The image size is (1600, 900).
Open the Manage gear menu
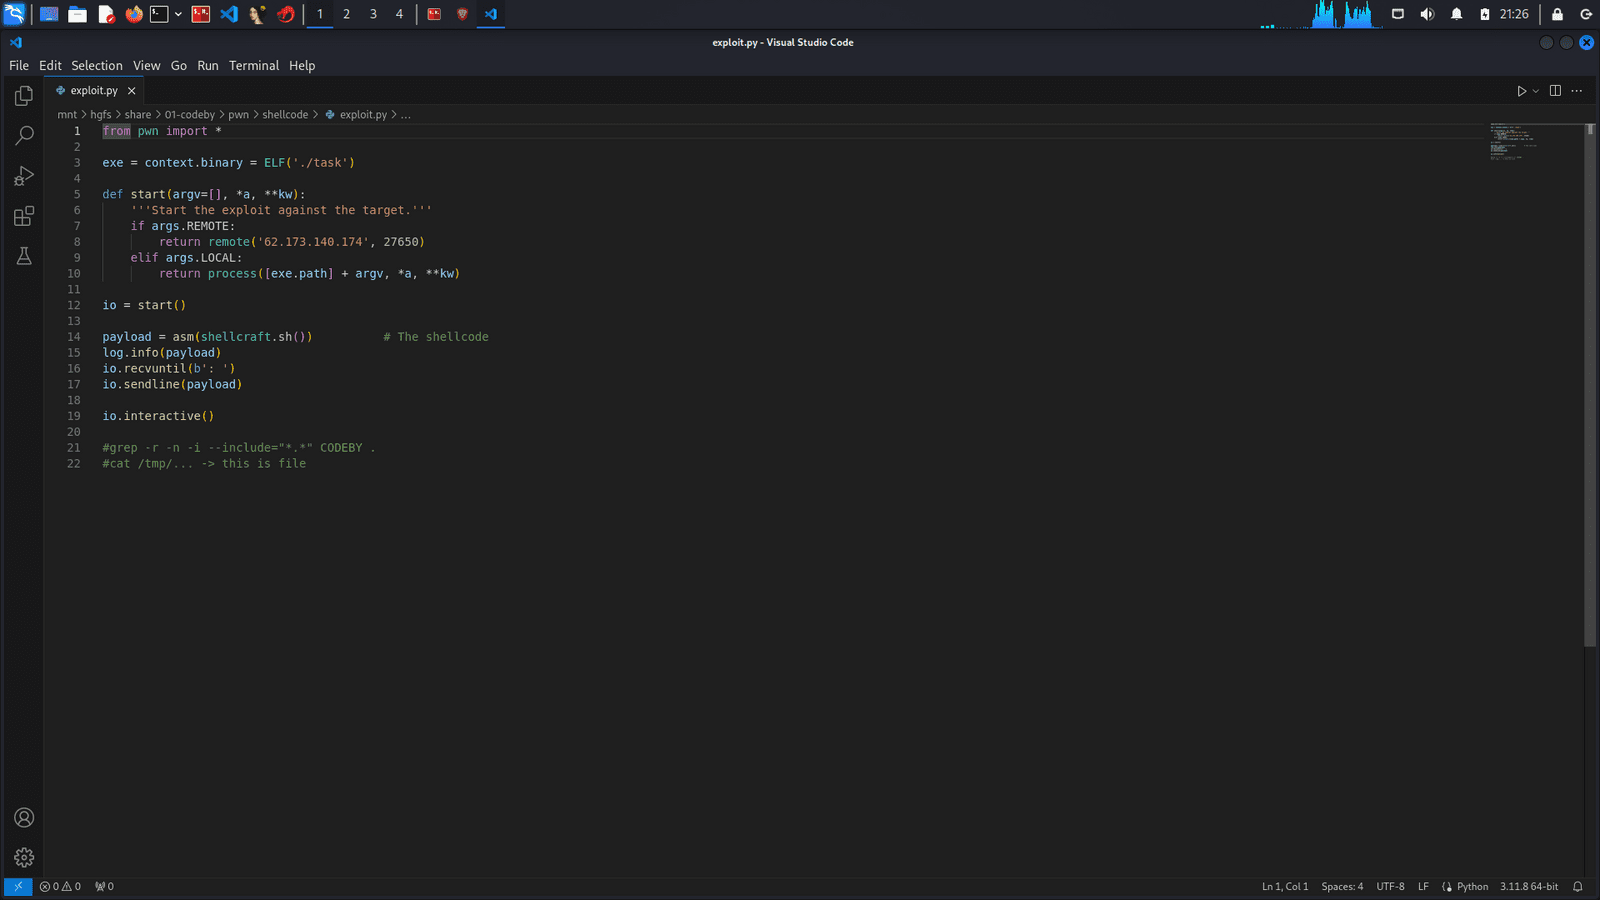(x=24, y=858)
